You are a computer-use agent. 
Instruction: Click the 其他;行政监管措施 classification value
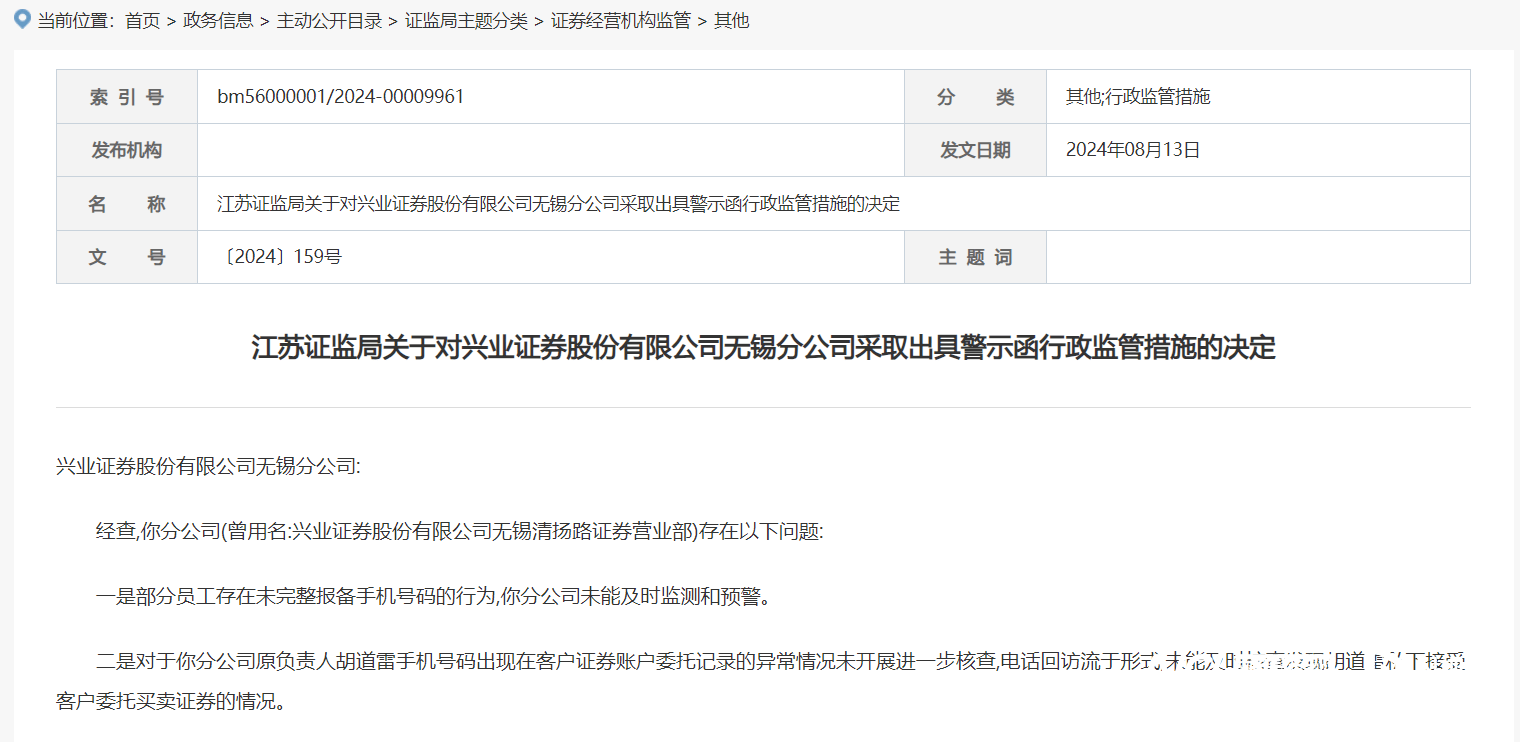pos(1138,97)
